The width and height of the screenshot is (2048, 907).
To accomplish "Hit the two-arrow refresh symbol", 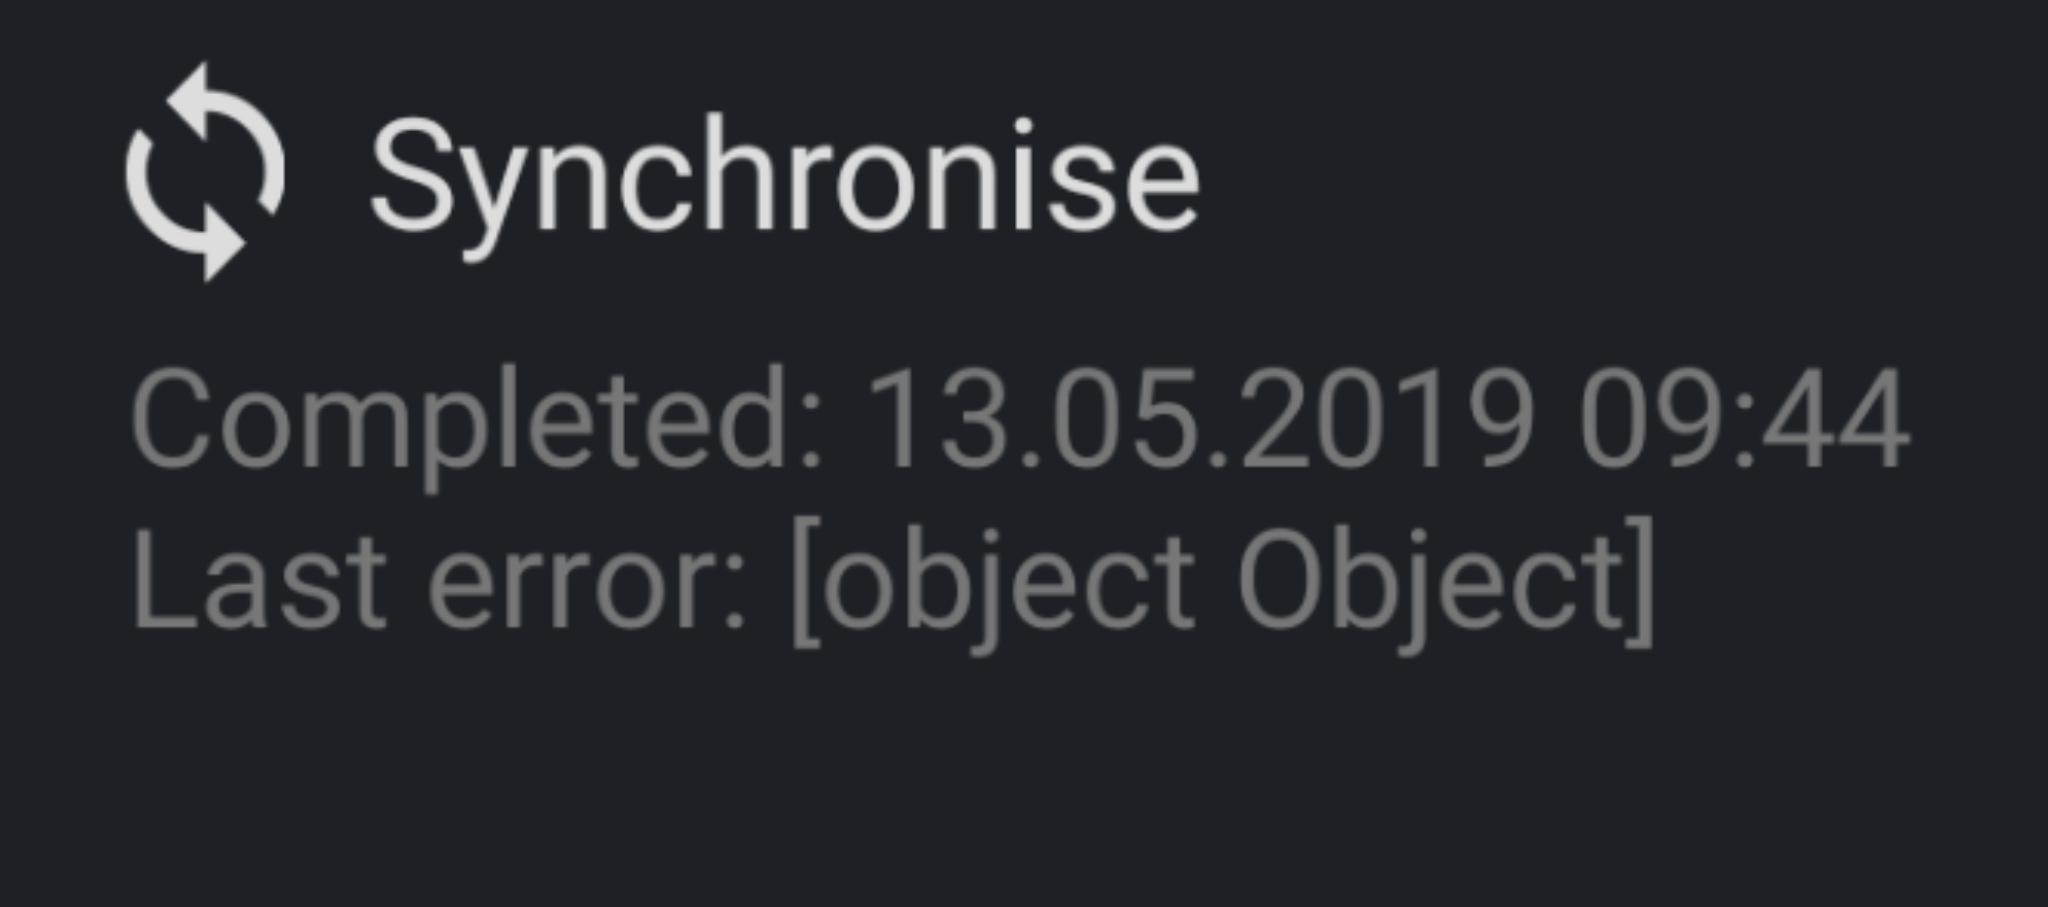I will point(205,172).
